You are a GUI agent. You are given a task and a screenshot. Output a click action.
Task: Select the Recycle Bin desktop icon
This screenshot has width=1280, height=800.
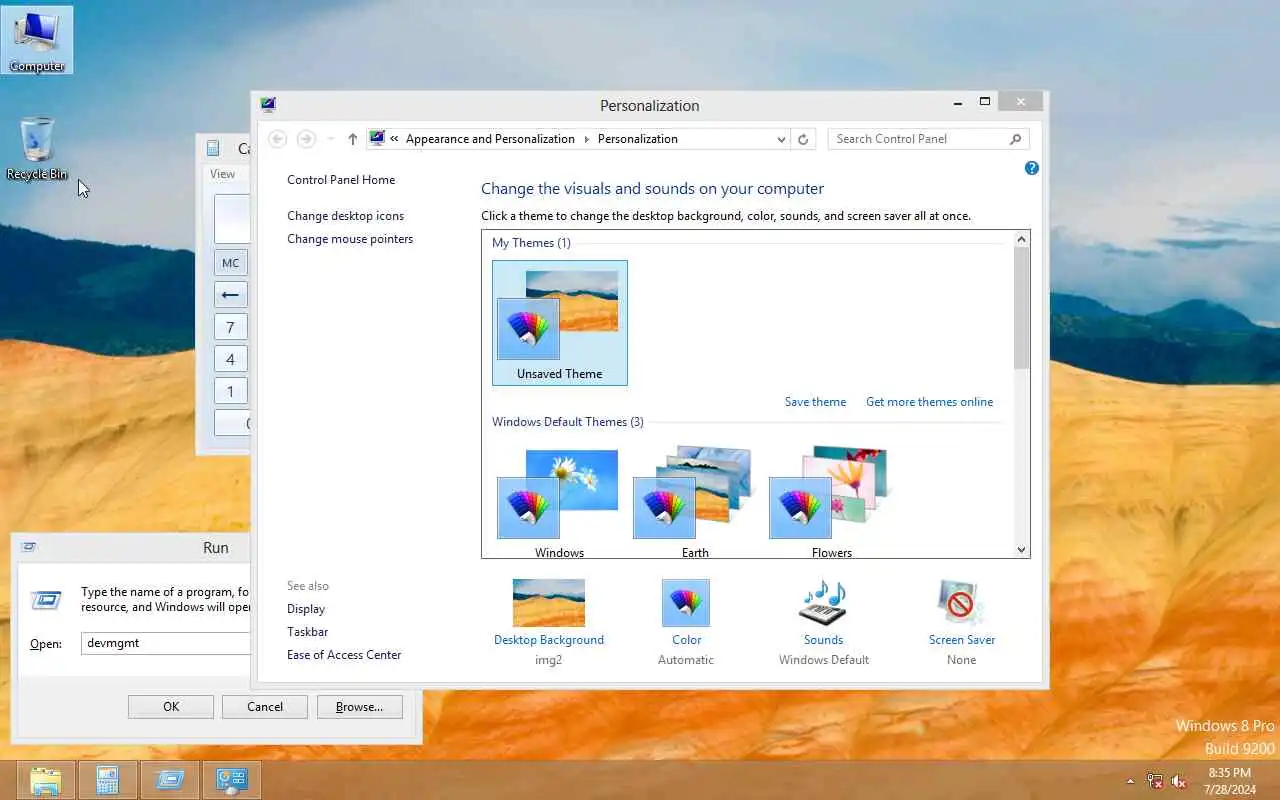pos(37,148)
